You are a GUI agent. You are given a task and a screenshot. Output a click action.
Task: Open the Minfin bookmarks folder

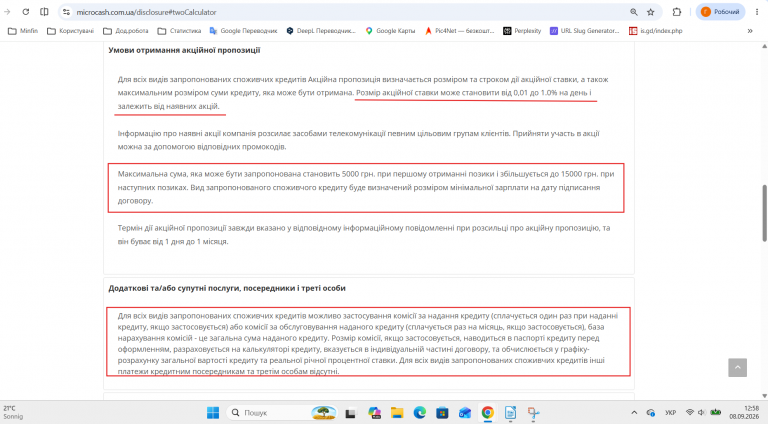(x=23, y=31)
